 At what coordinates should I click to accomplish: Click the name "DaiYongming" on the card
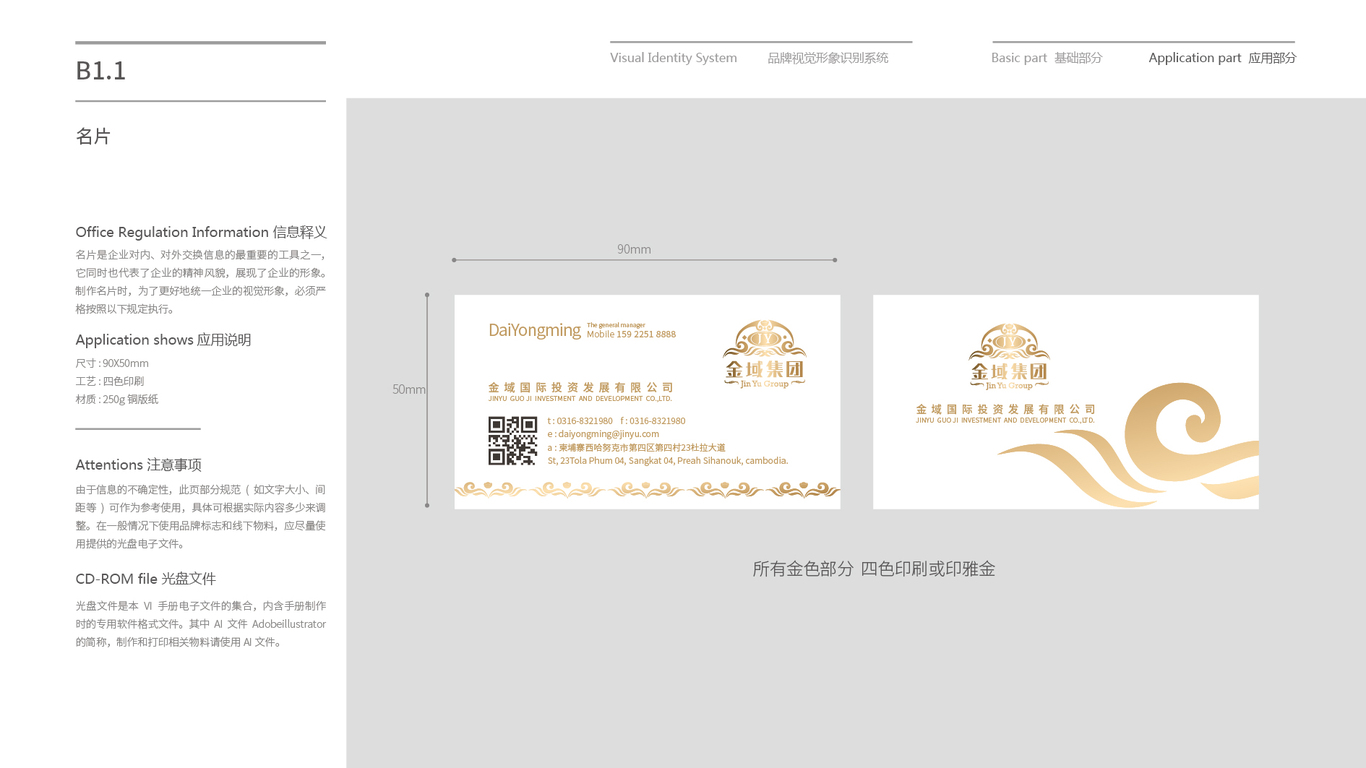pyautogui.click(x=534, y=330)
